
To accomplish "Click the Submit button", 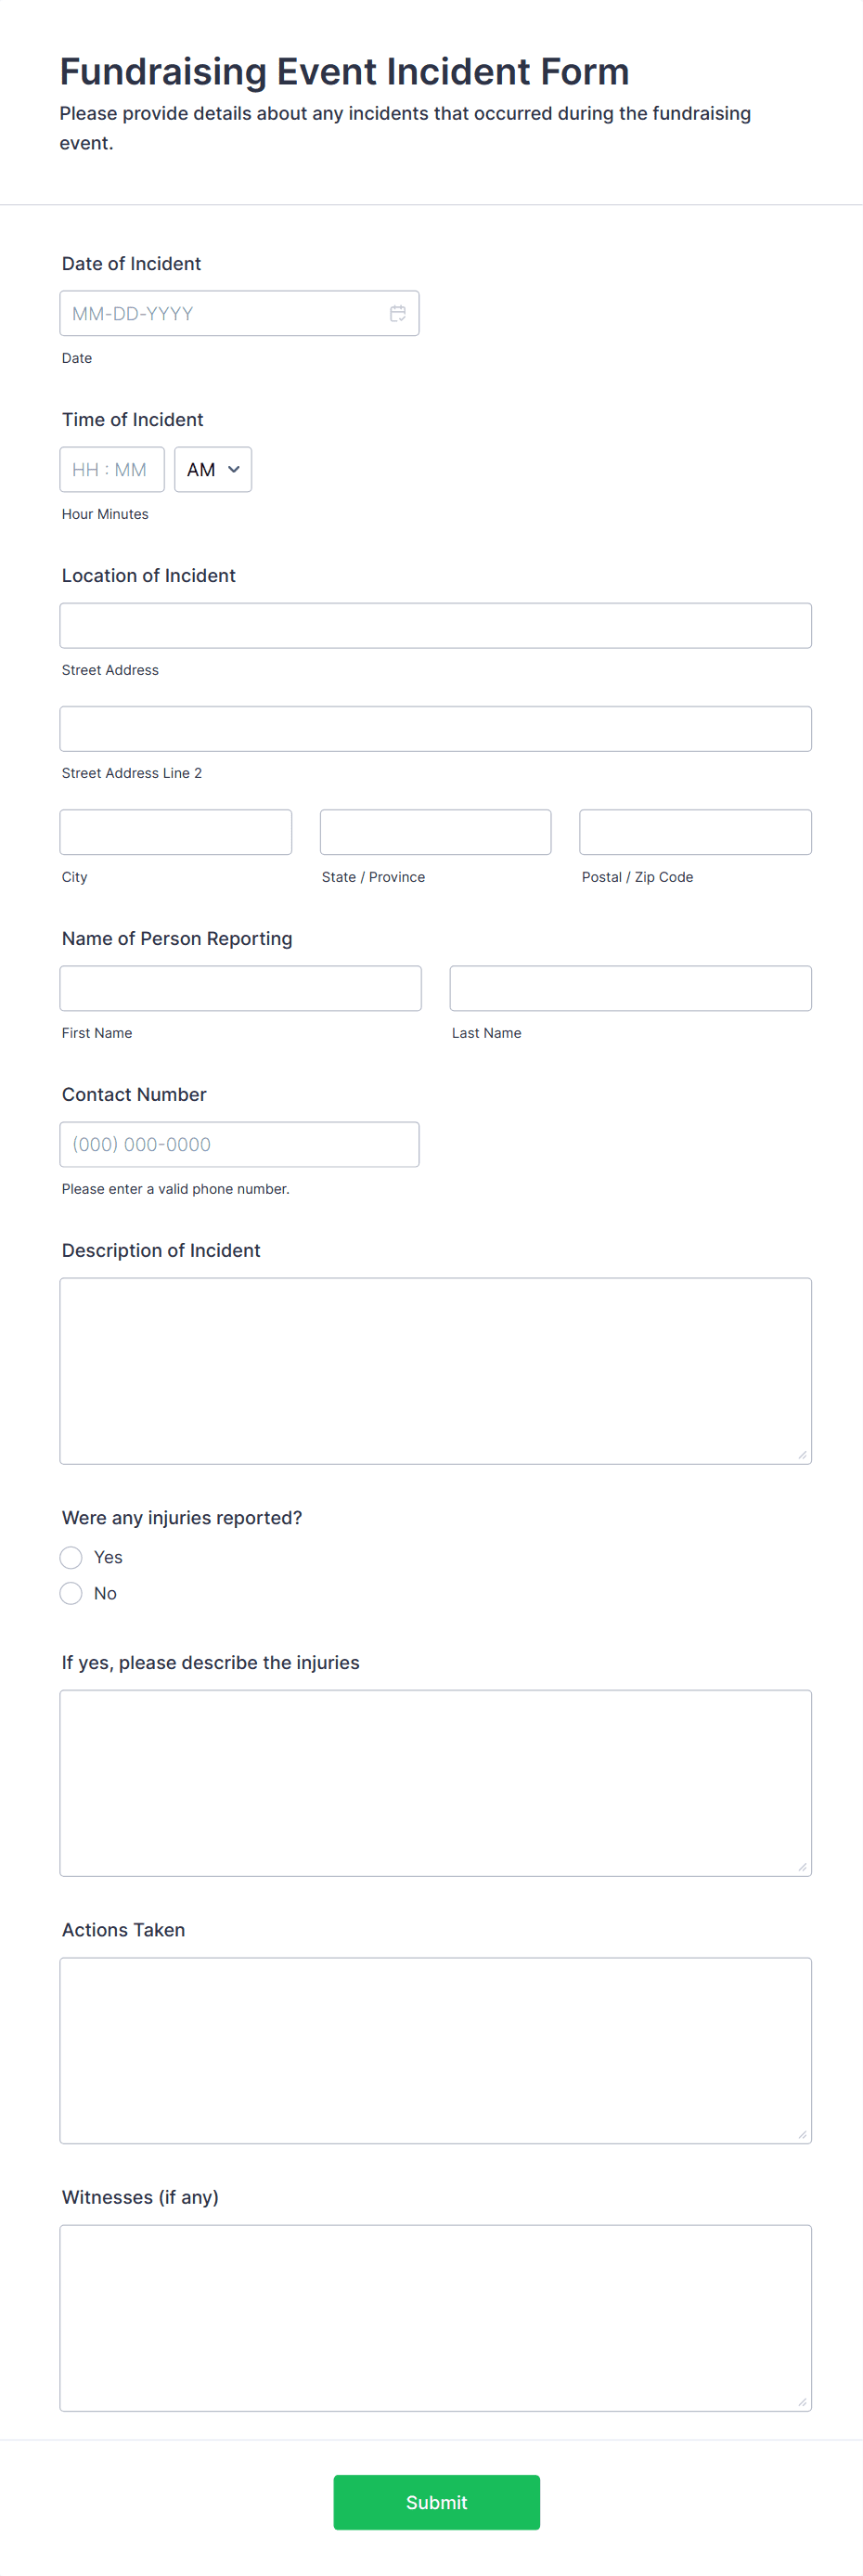I will (435, 2502).
